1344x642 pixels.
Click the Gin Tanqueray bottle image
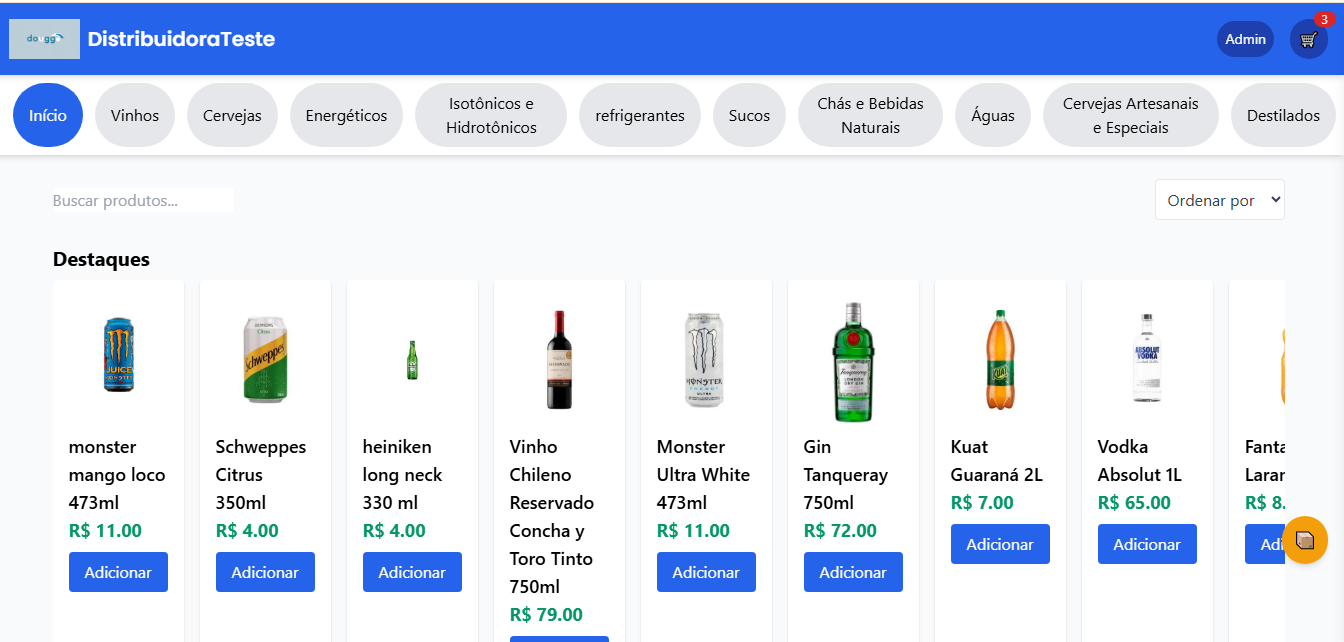(x=853, y=362)
